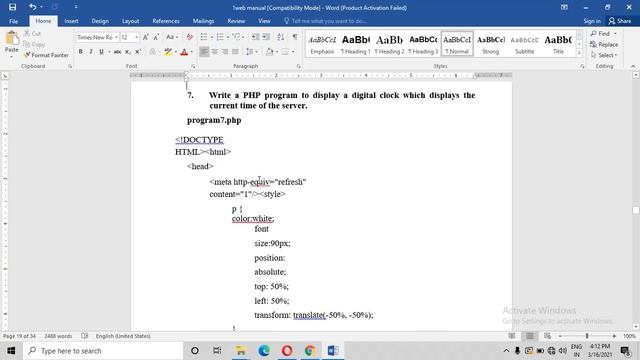Screen dimensions: 640x360
Task: Apply the Heading 1 style
Action: tap(356, 44)
